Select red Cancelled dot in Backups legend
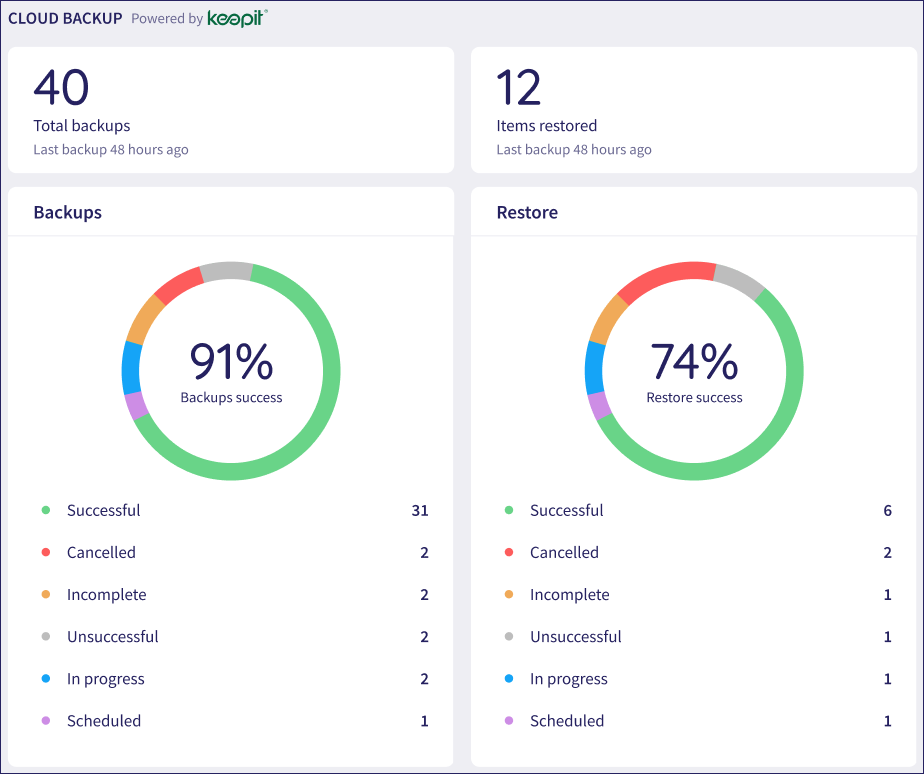The width and height of the screenshot is (924, 774). [46, 552]
